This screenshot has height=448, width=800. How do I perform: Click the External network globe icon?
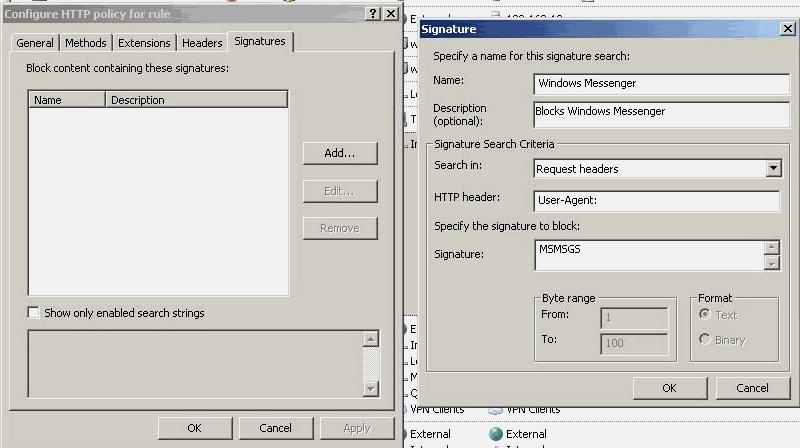click(x=495, y=434)
